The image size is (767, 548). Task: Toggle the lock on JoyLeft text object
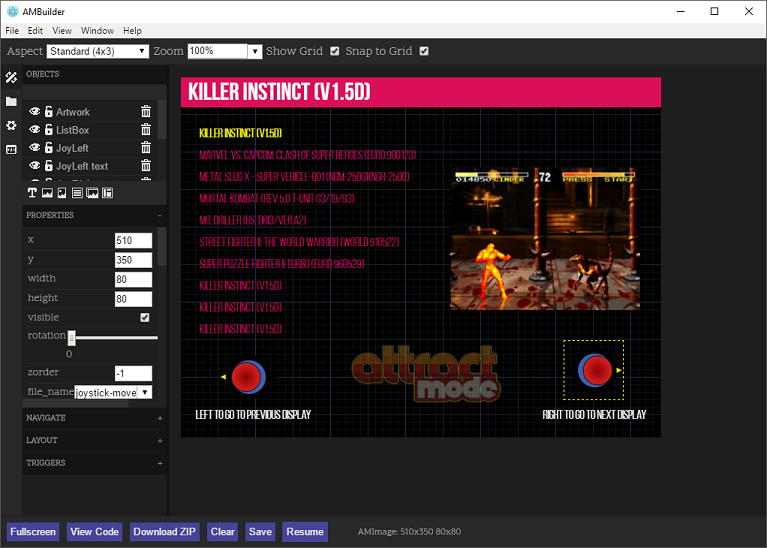coord(48,166)
